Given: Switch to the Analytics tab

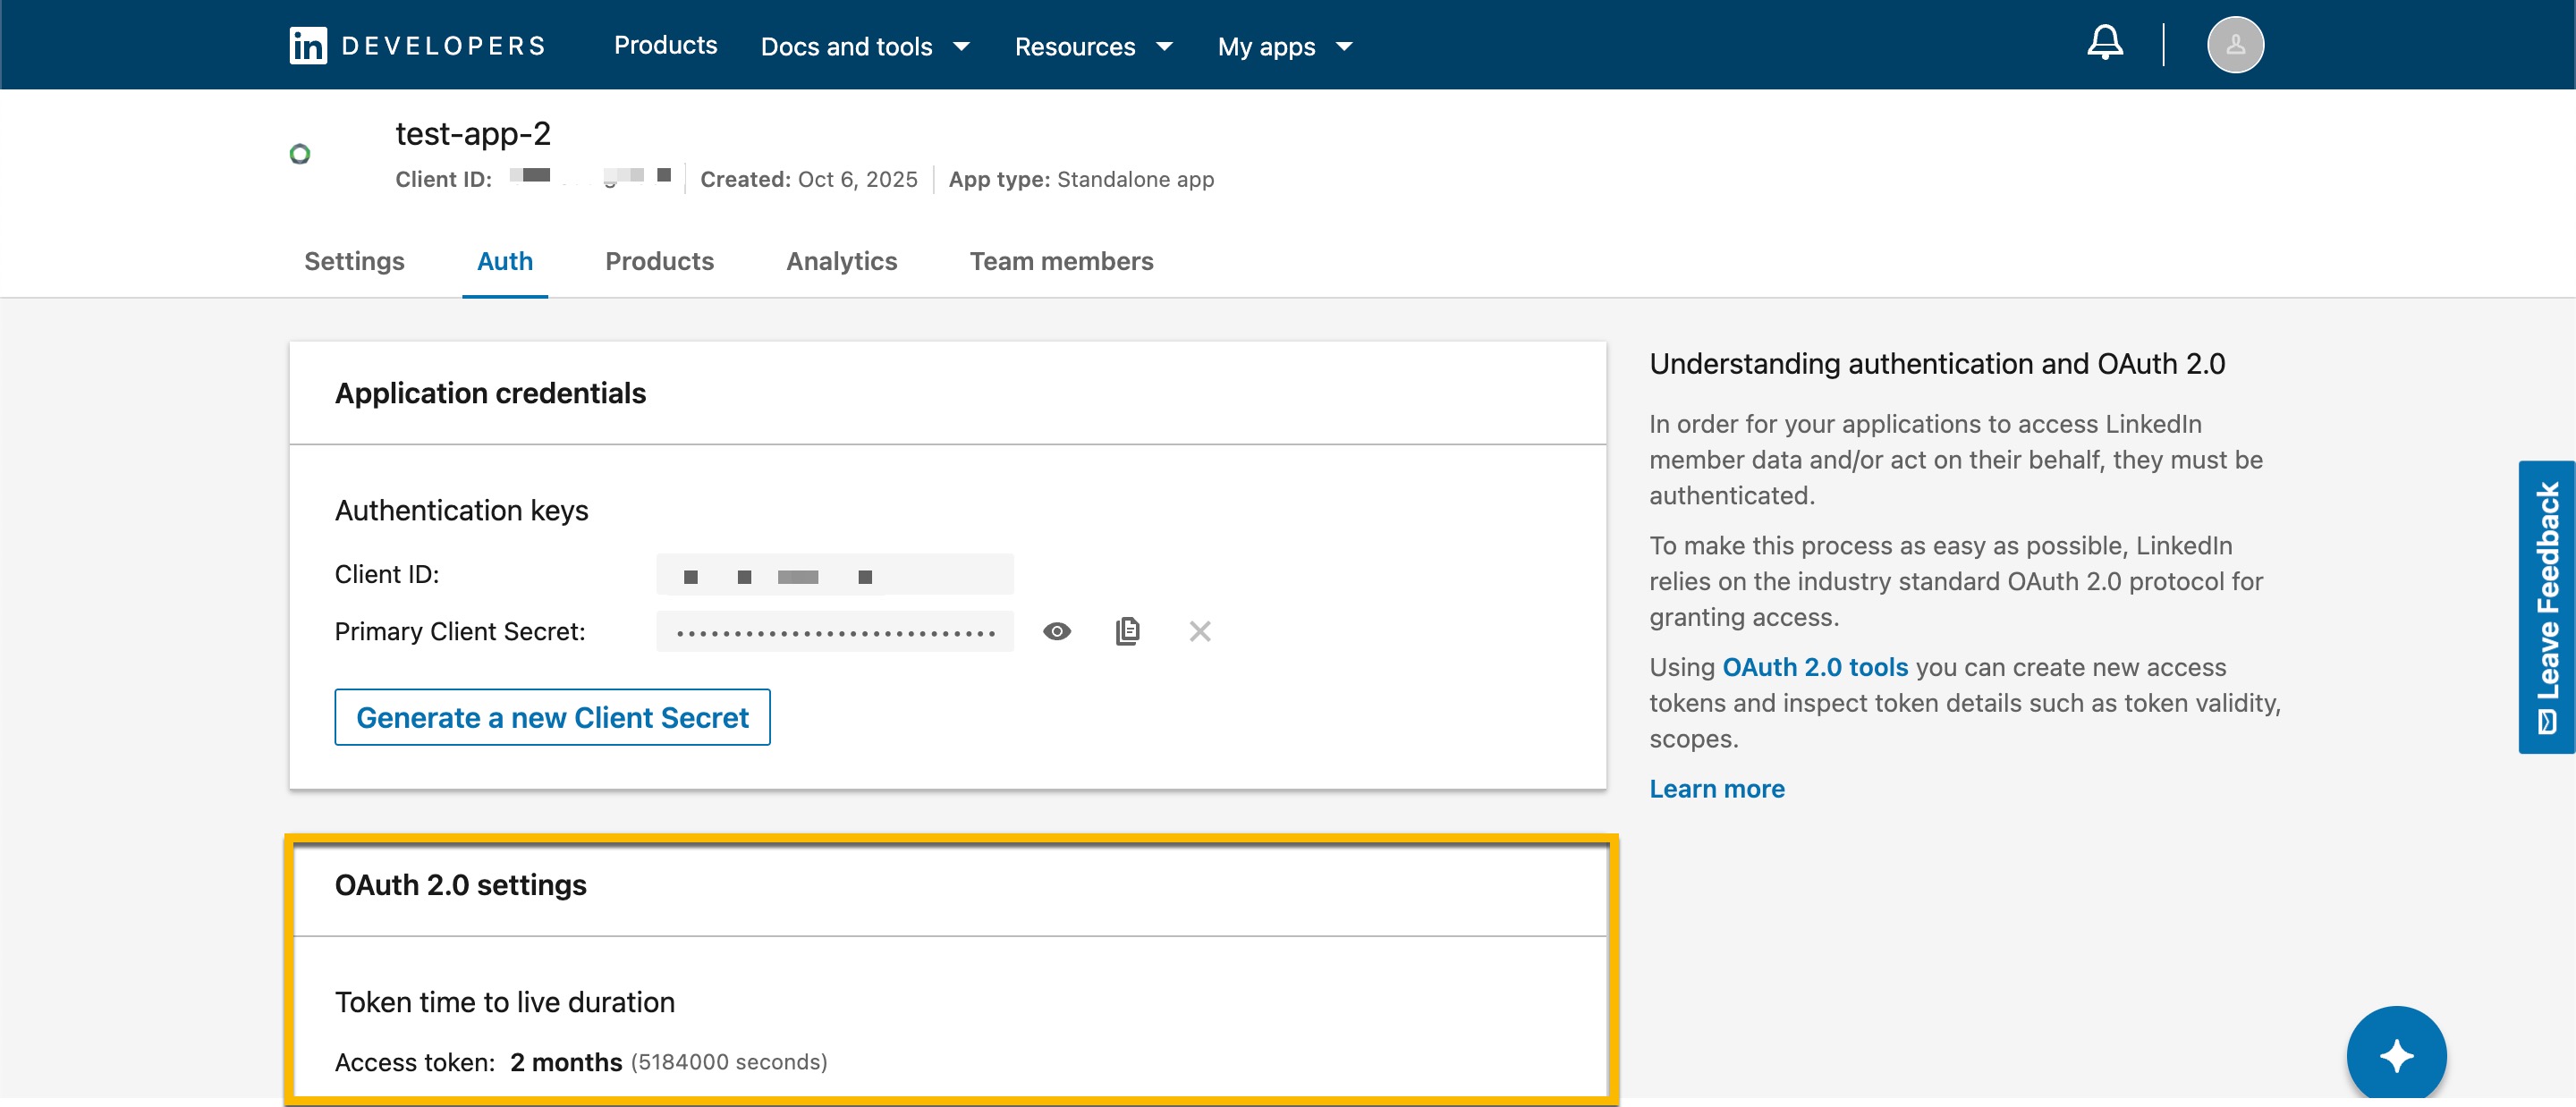Looking at the screenshot, I should pos(841,261).
